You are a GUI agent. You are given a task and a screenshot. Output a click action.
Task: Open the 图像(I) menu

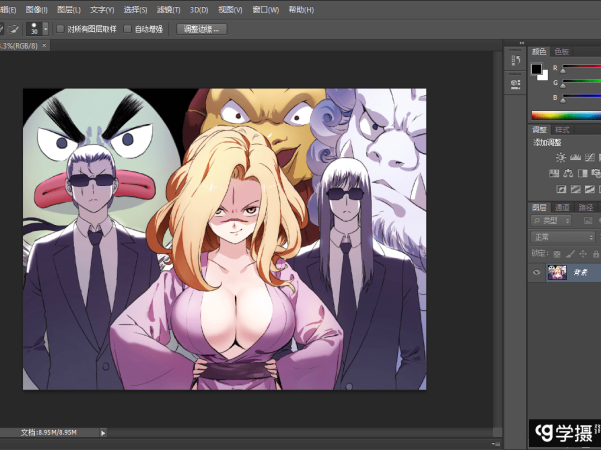point(36,10)
